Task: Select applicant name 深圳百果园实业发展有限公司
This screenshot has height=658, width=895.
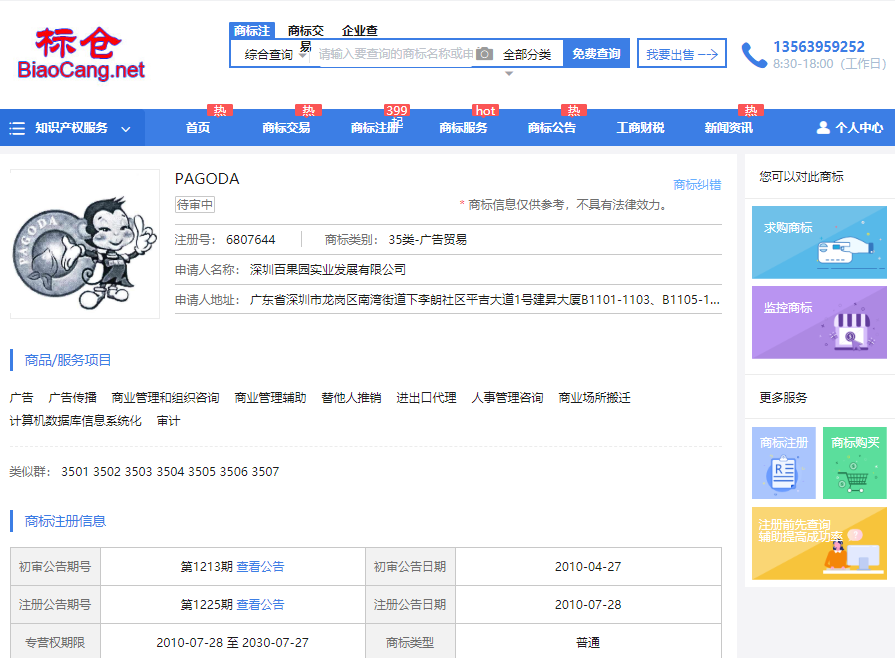Action: (x=328, y=269)
